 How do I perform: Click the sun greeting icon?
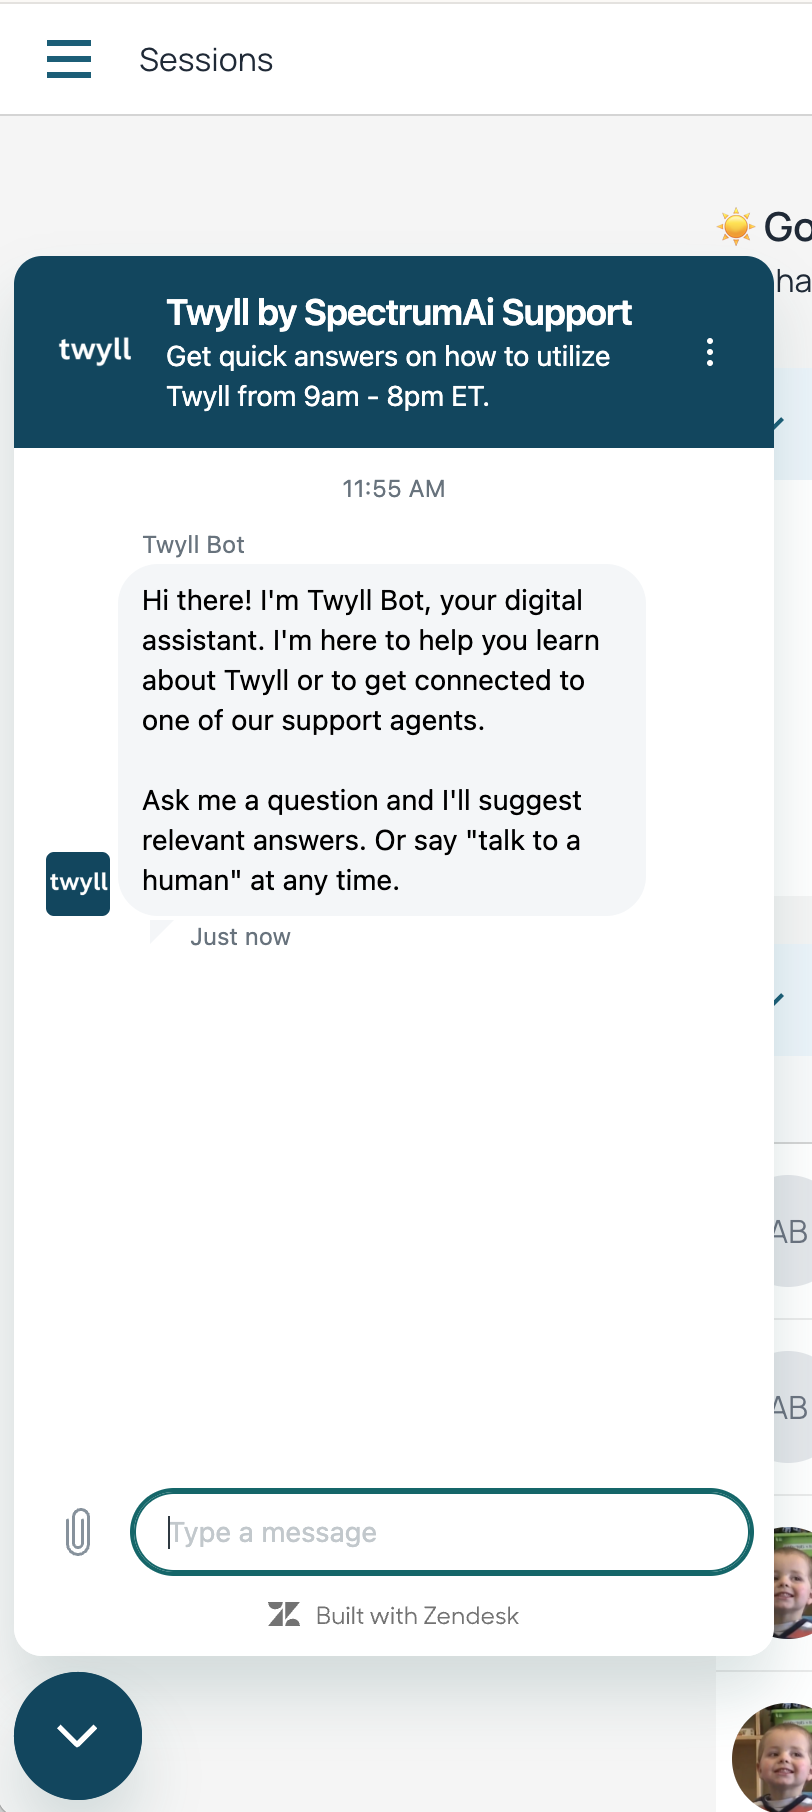[736, 227]
